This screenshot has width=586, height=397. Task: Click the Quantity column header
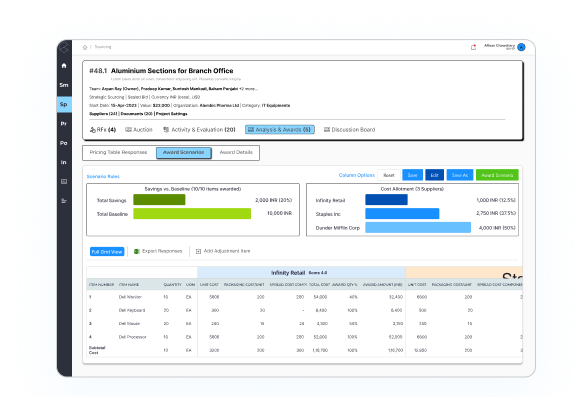pyautogui.click(x=172, y=285)
